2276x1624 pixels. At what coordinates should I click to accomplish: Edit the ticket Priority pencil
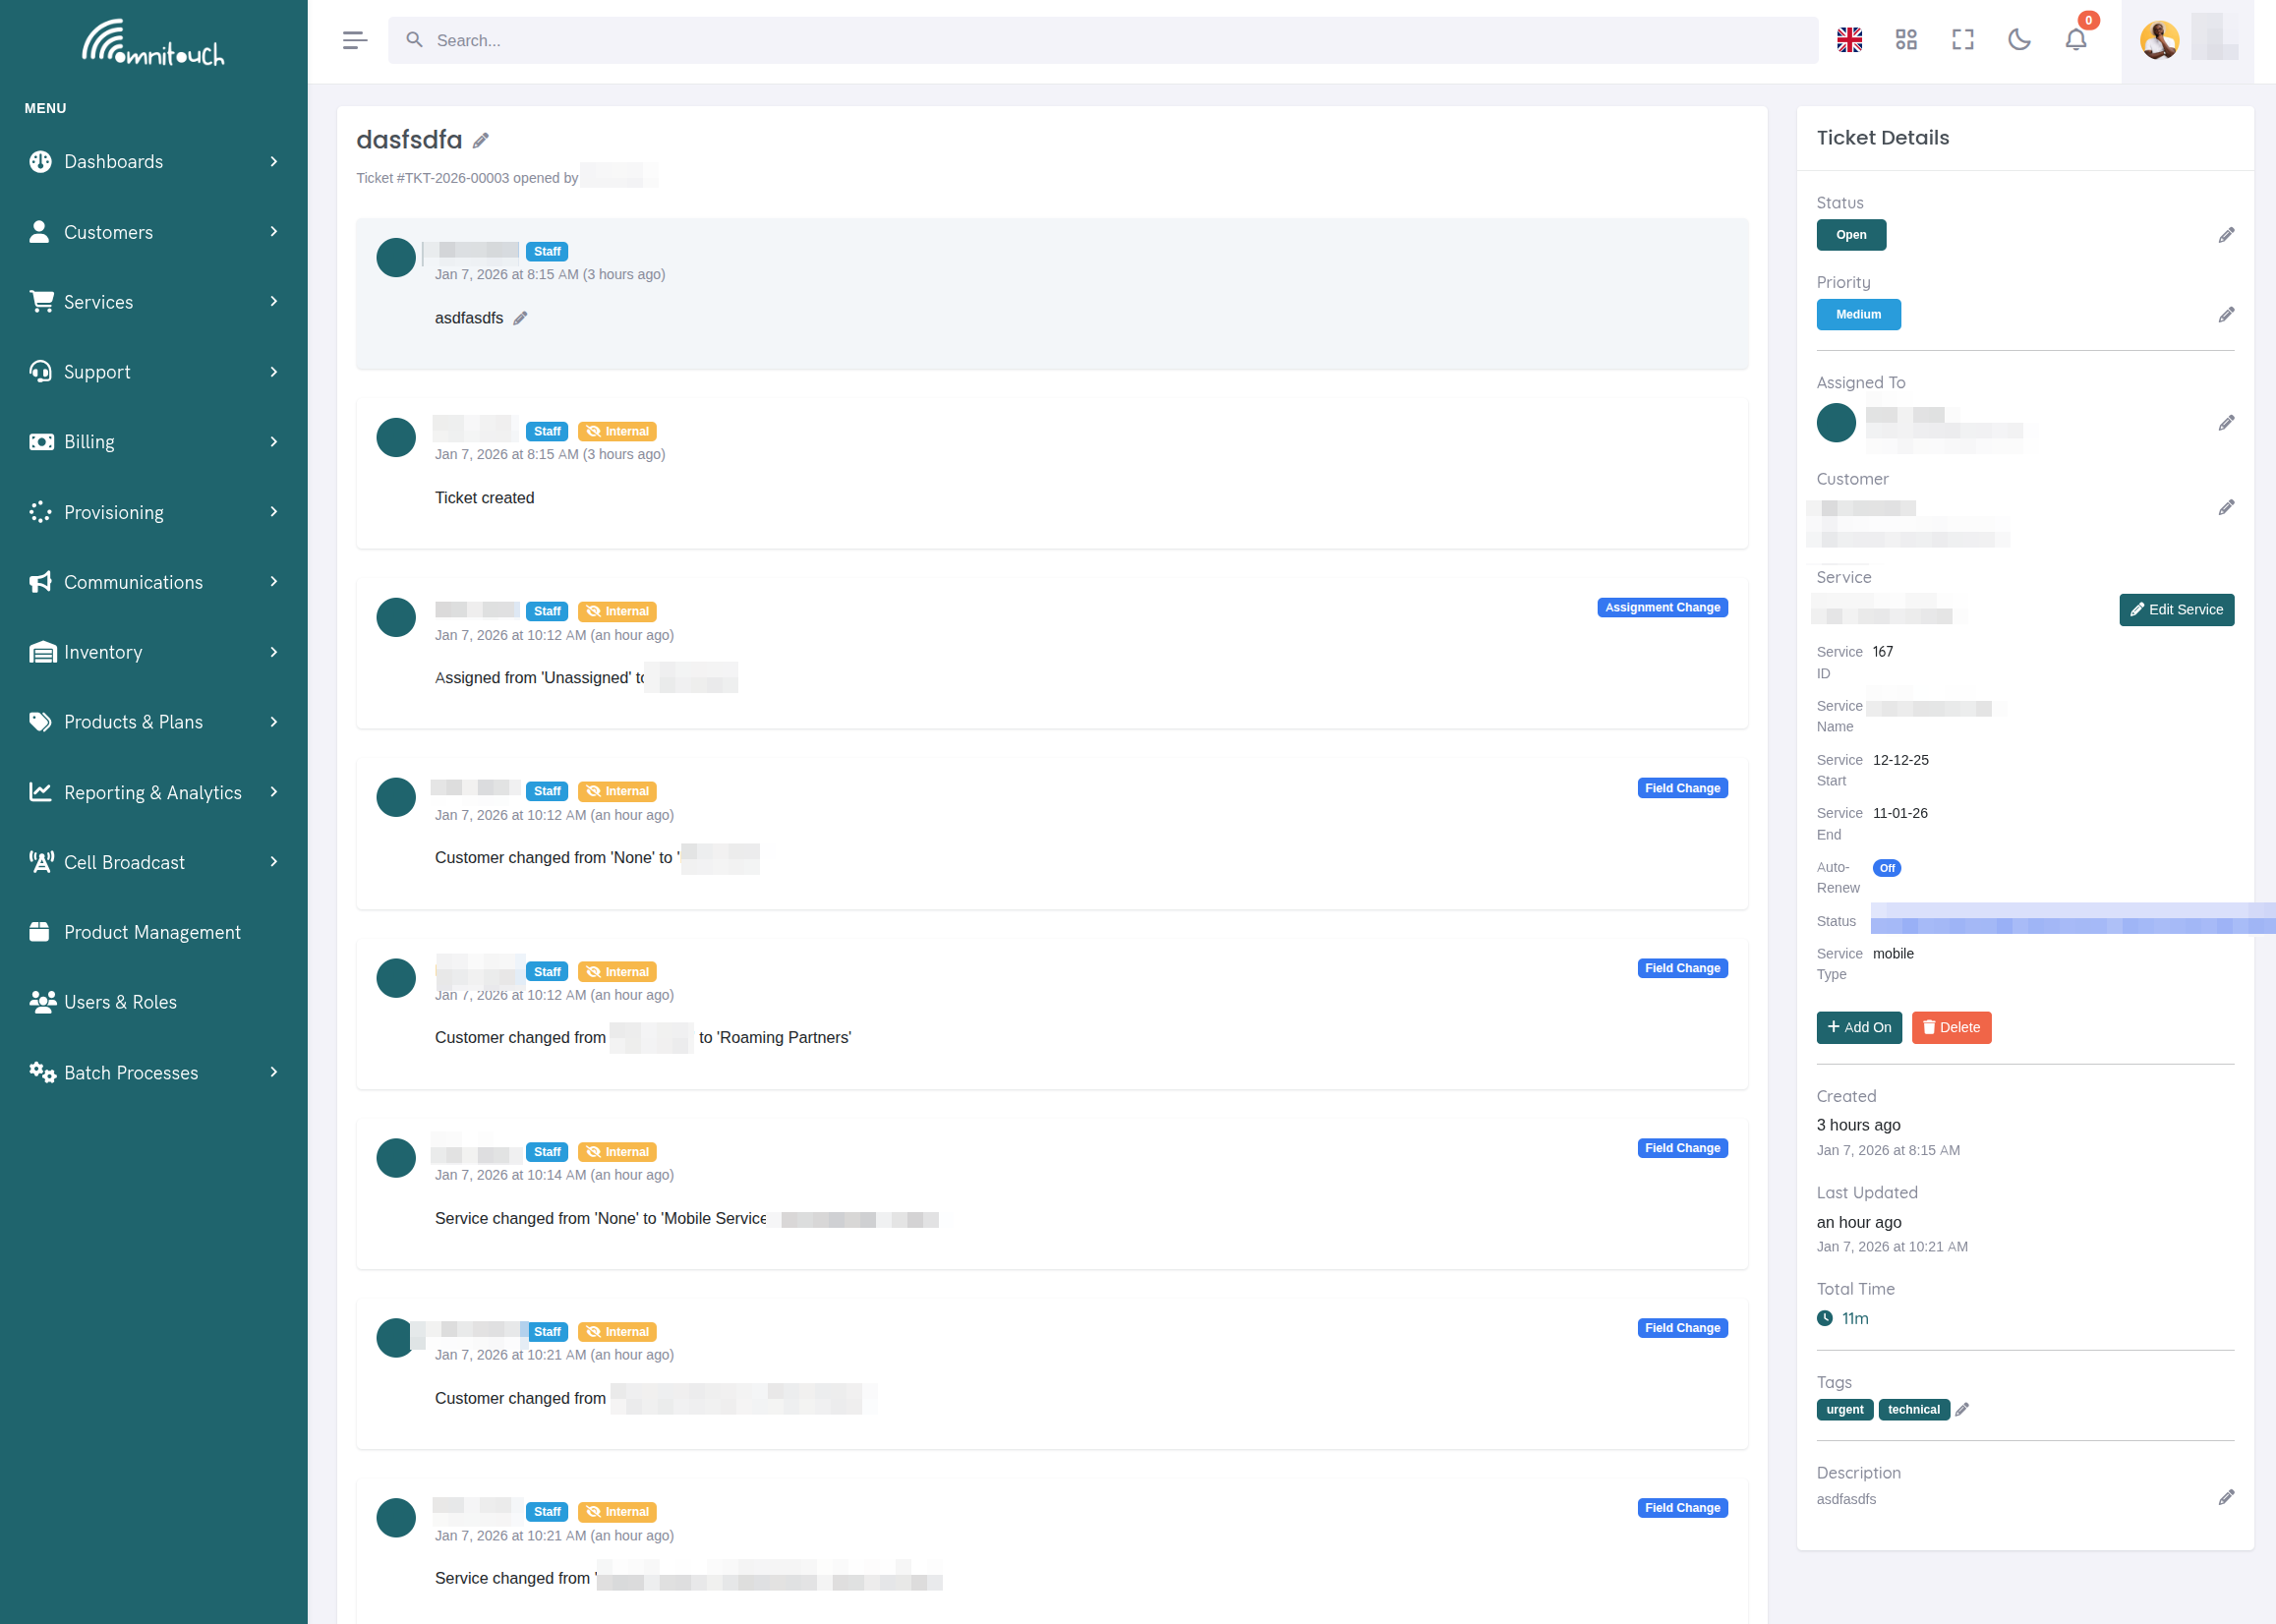click(2226, 315)
